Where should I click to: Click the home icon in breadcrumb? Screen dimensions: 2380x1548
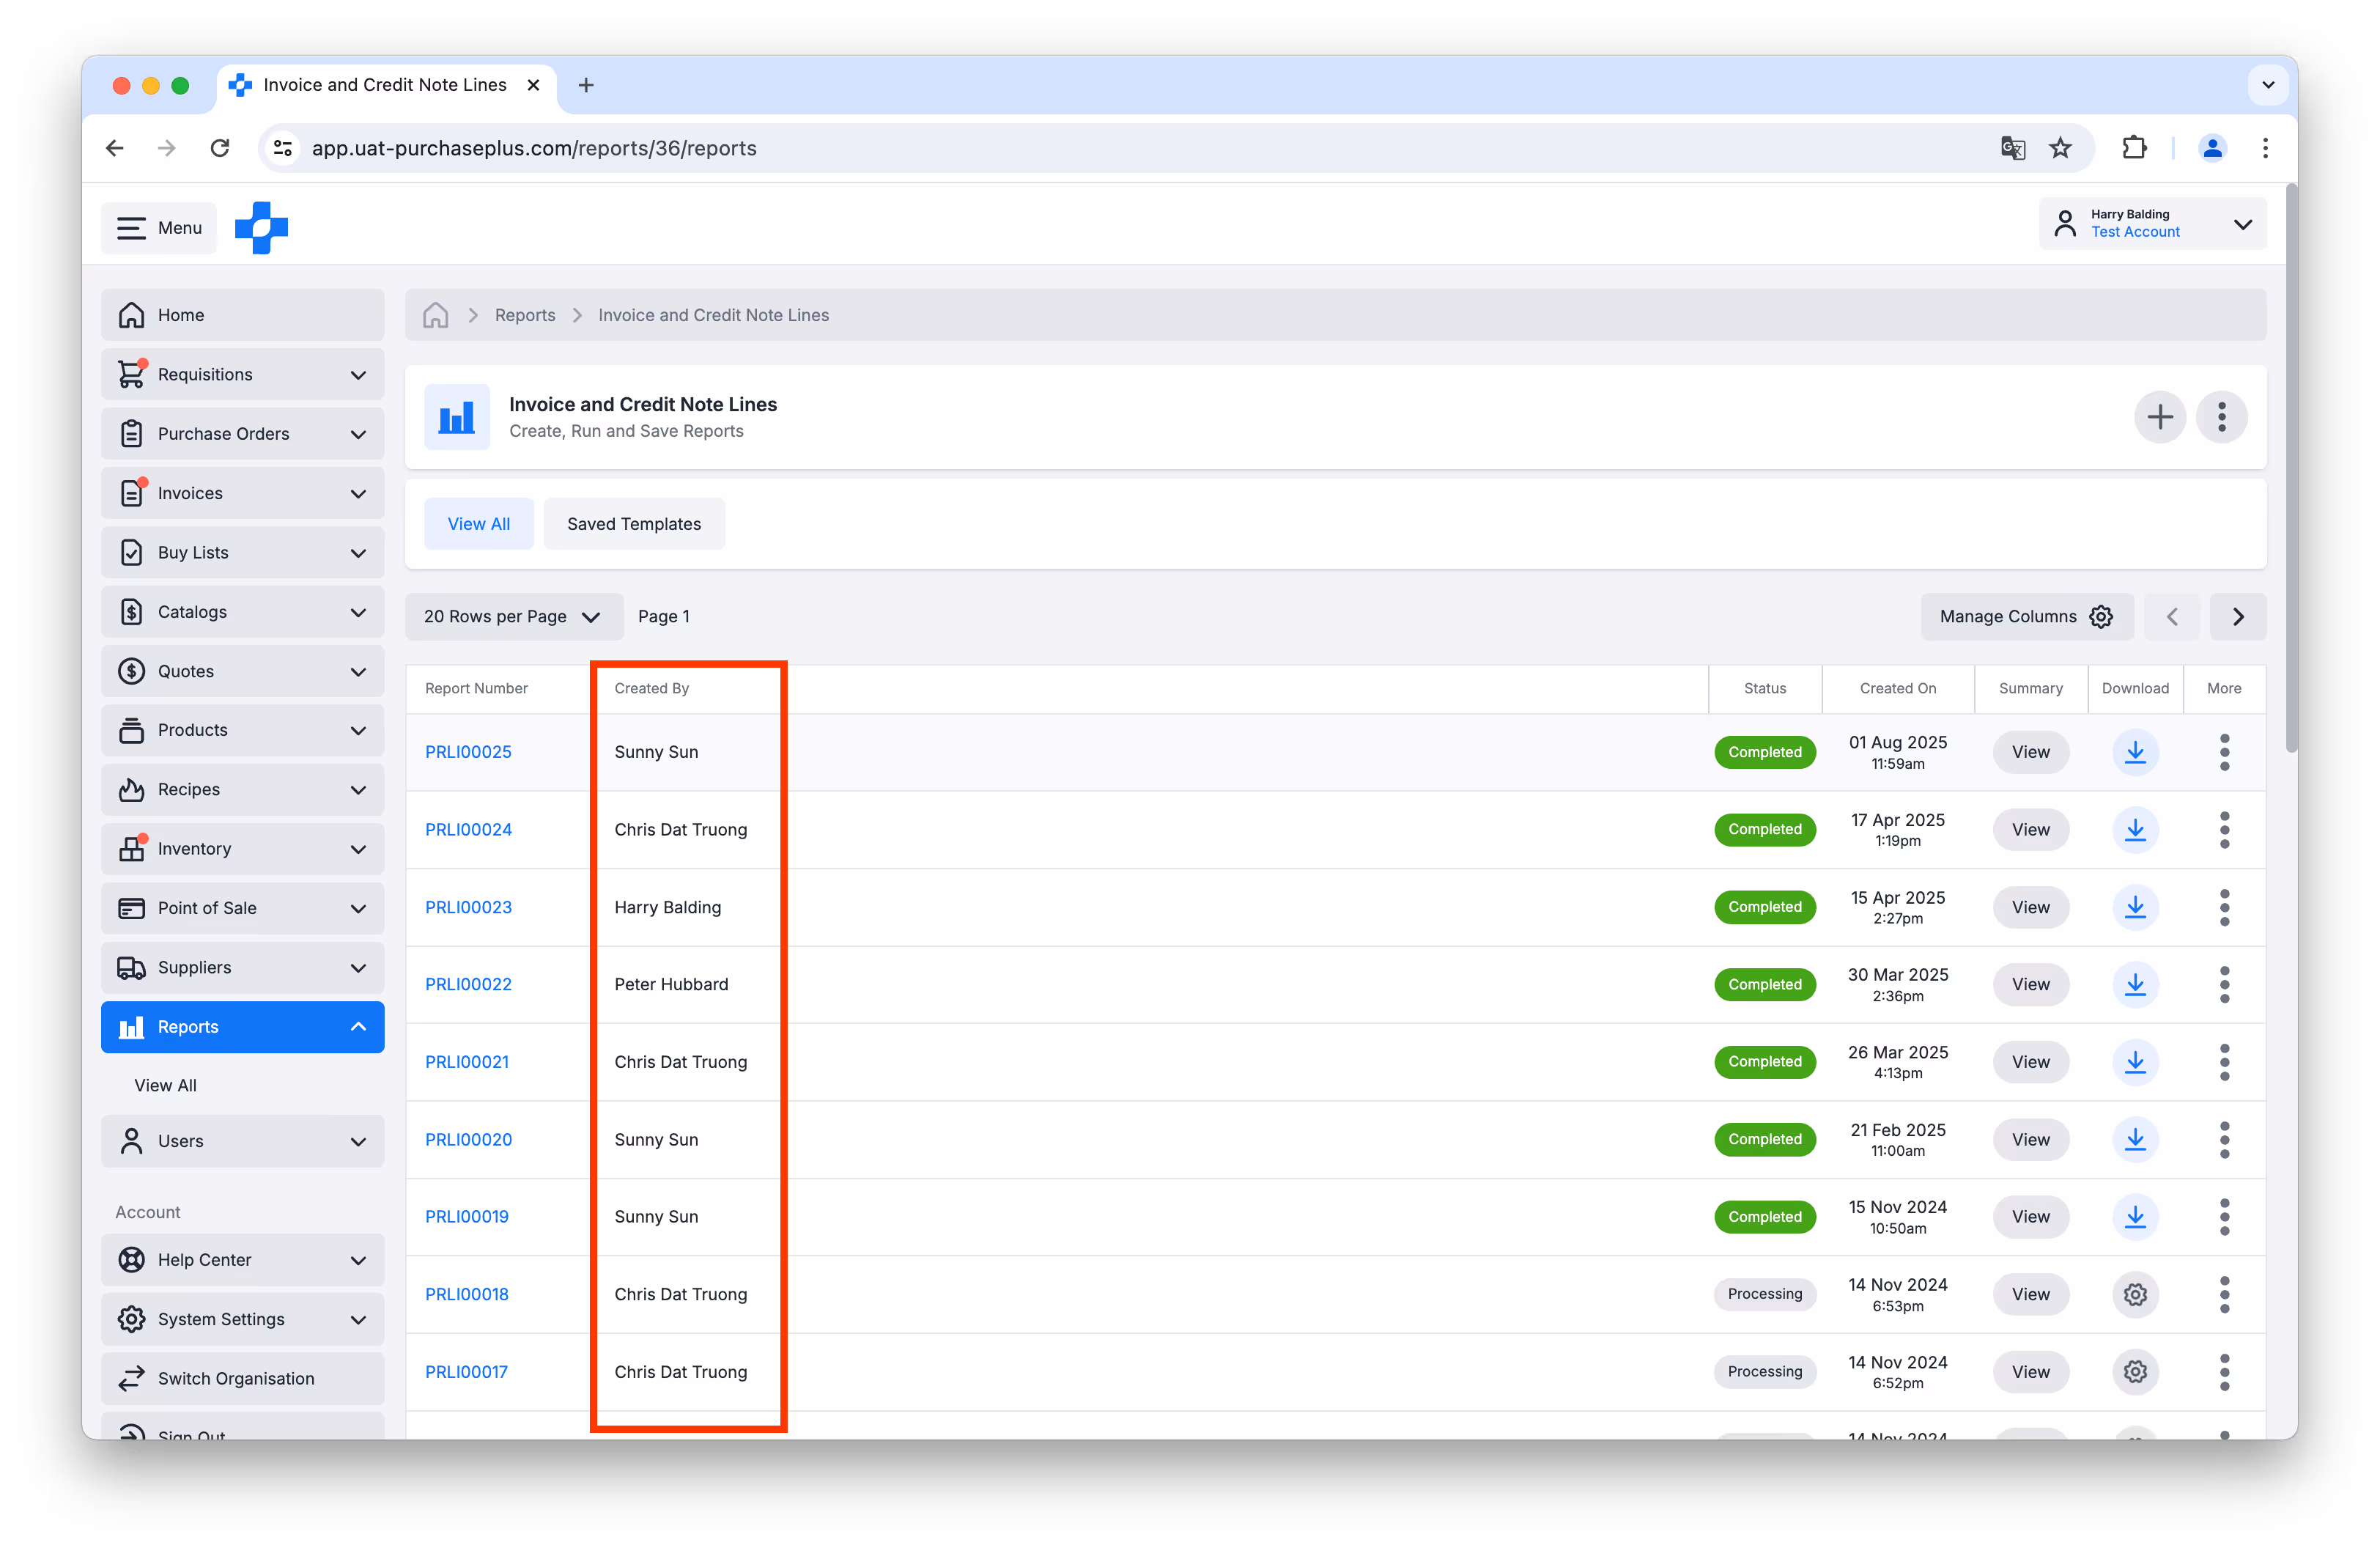(x=435, y=315)
